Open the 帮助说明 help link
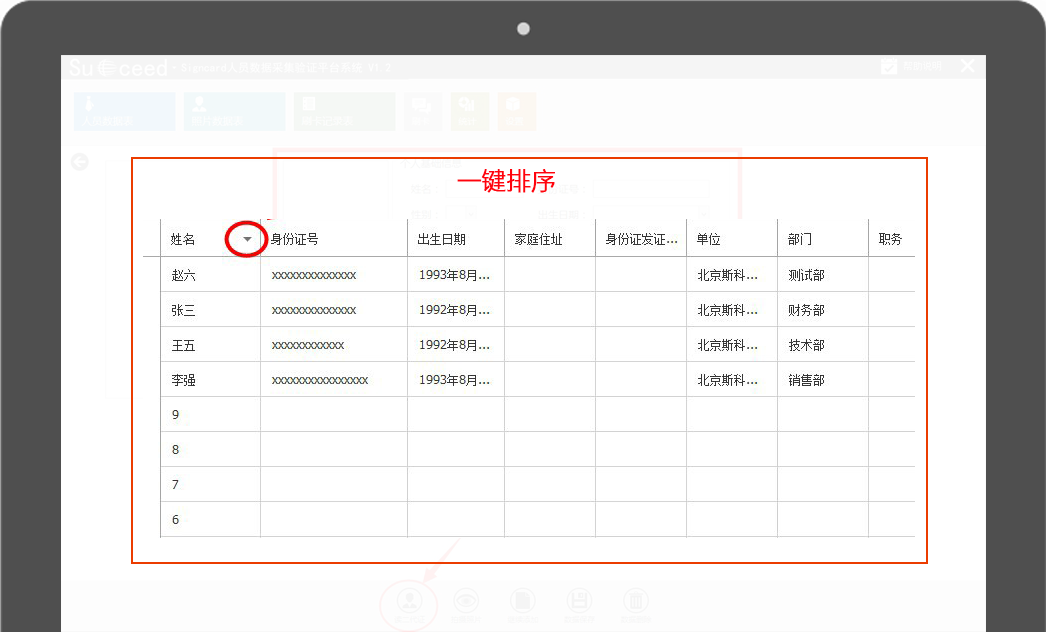 912,66
